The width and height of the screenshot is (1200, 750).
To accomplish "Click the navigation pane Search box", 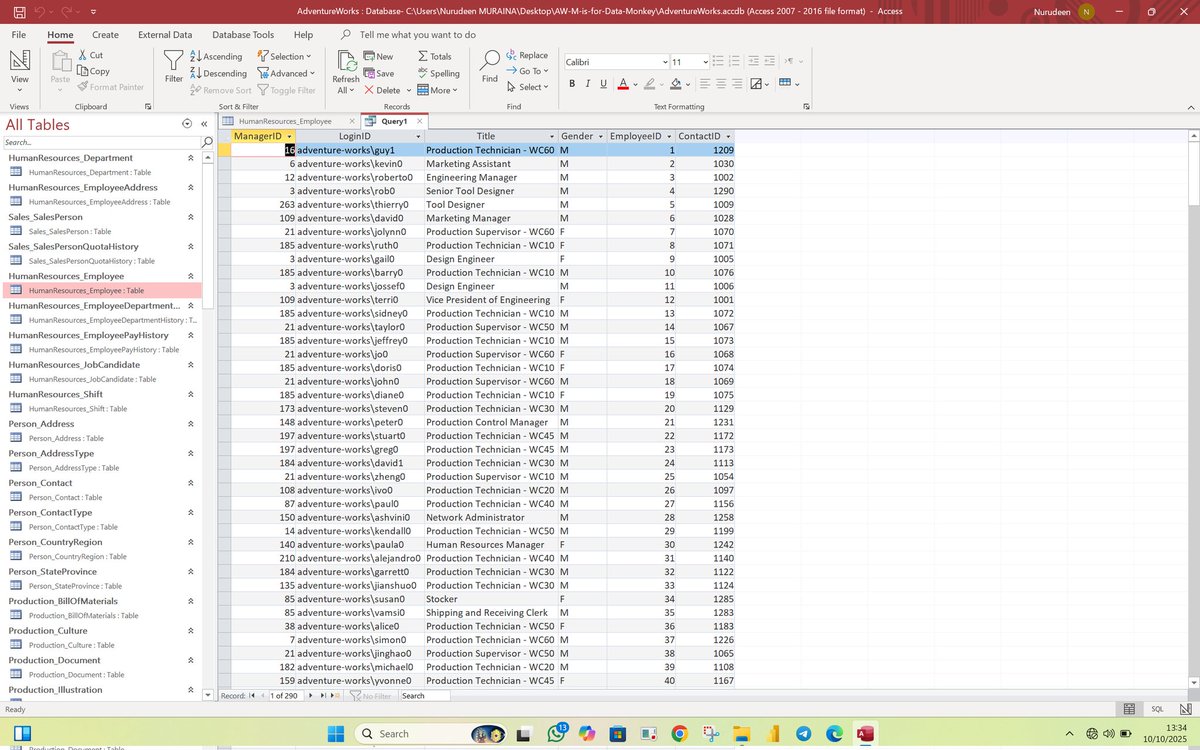I will coord(101,142).
